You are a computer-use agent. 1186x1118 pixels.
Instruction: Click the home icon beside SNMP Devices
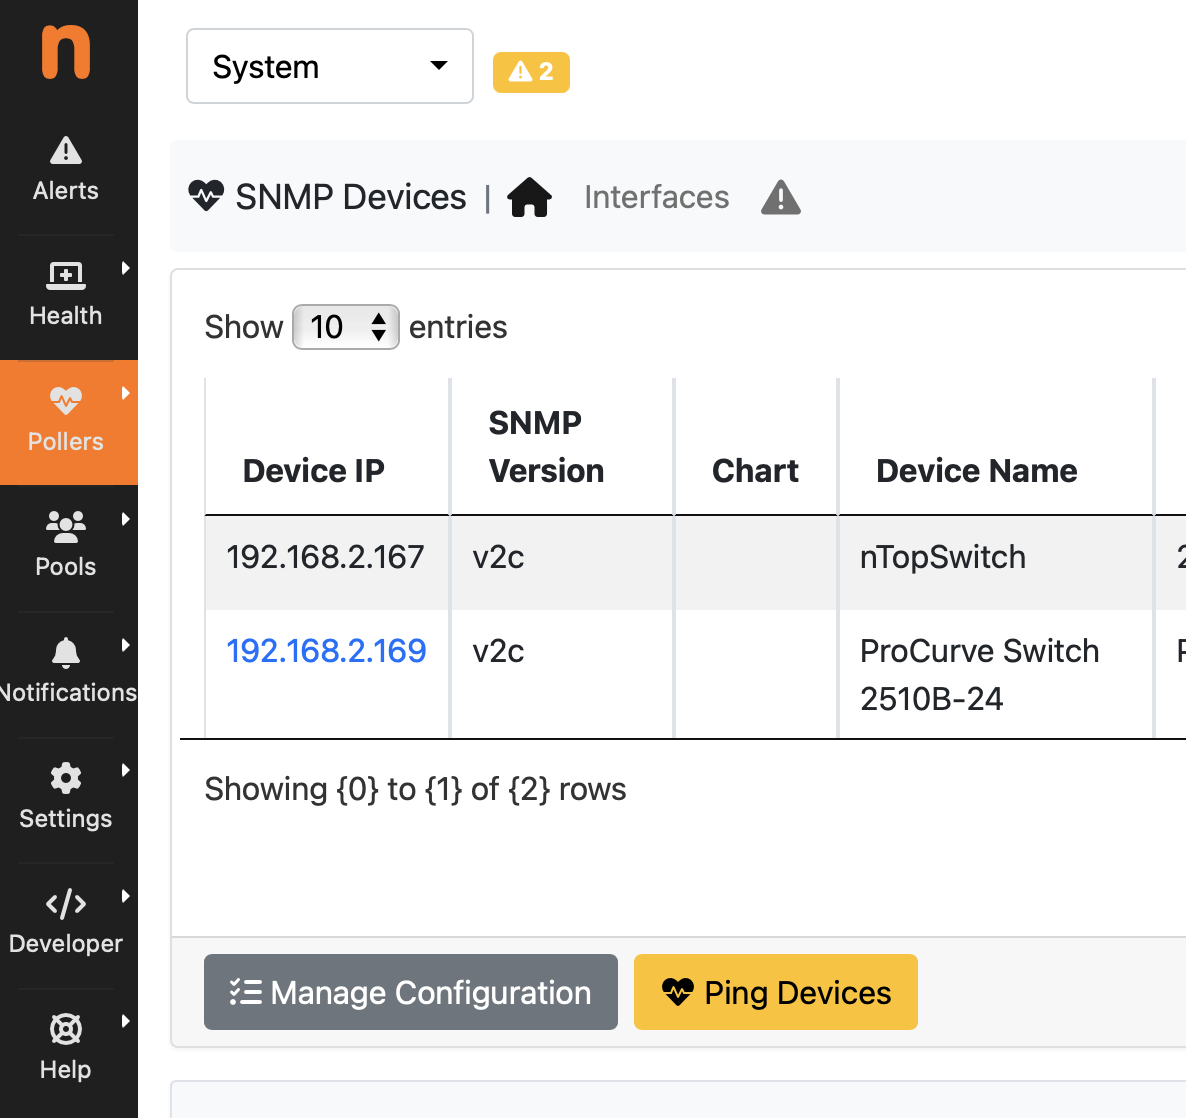(x=530, y=196)
